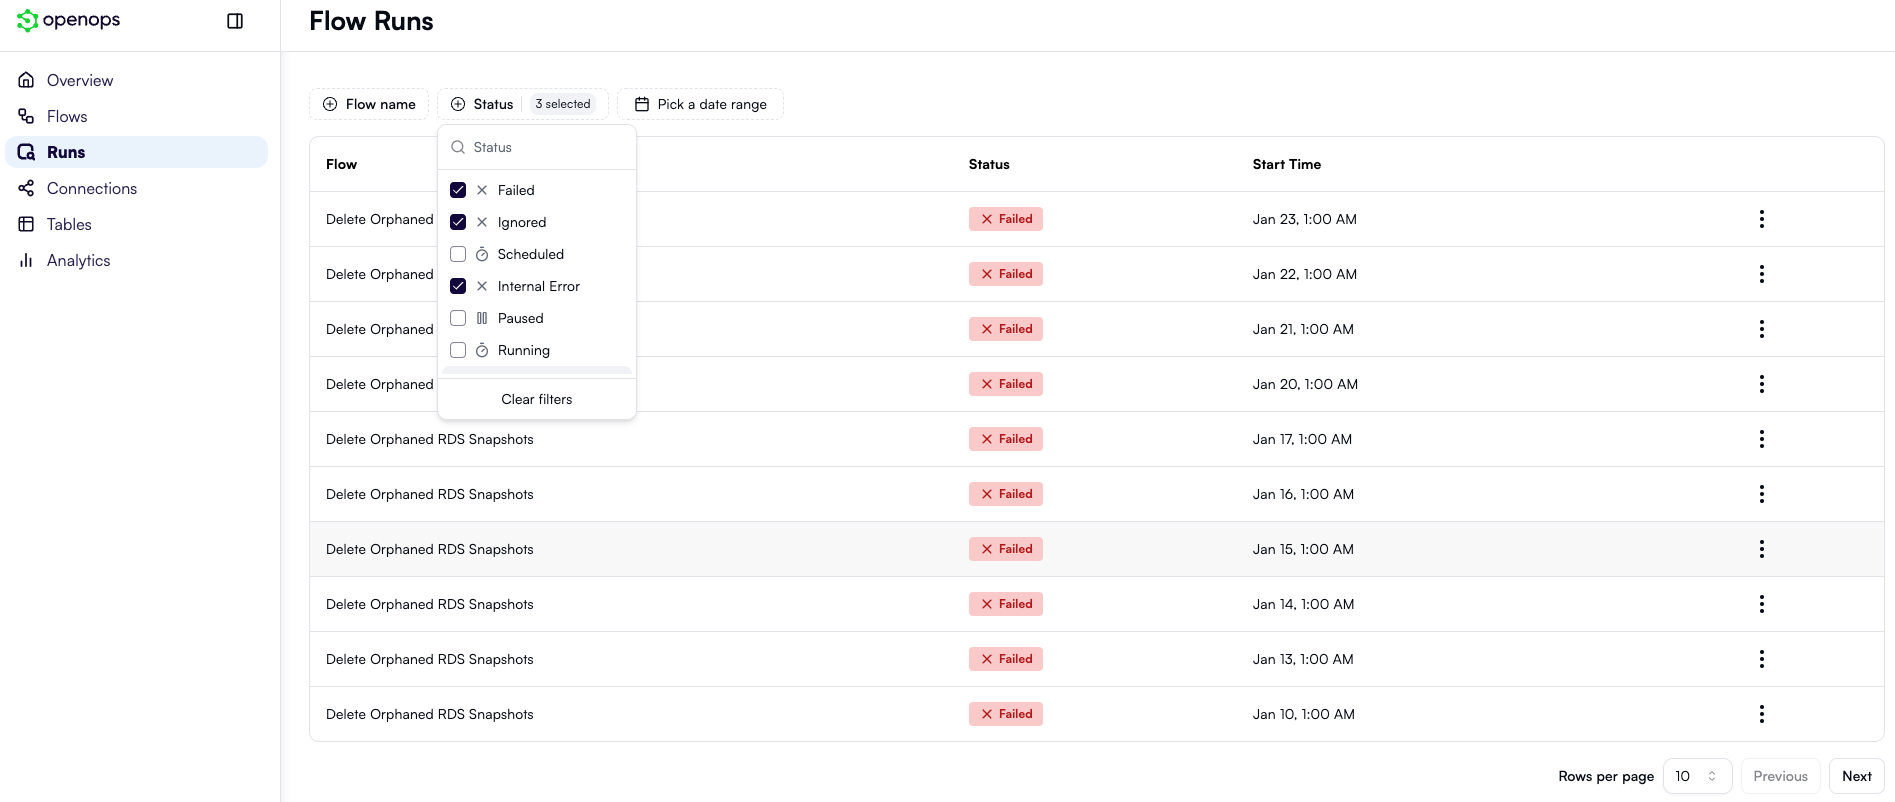The height and width of the screenshot is (802, 1895).
Task: Click the Previous page button
Action: (x=1780, y=776)
